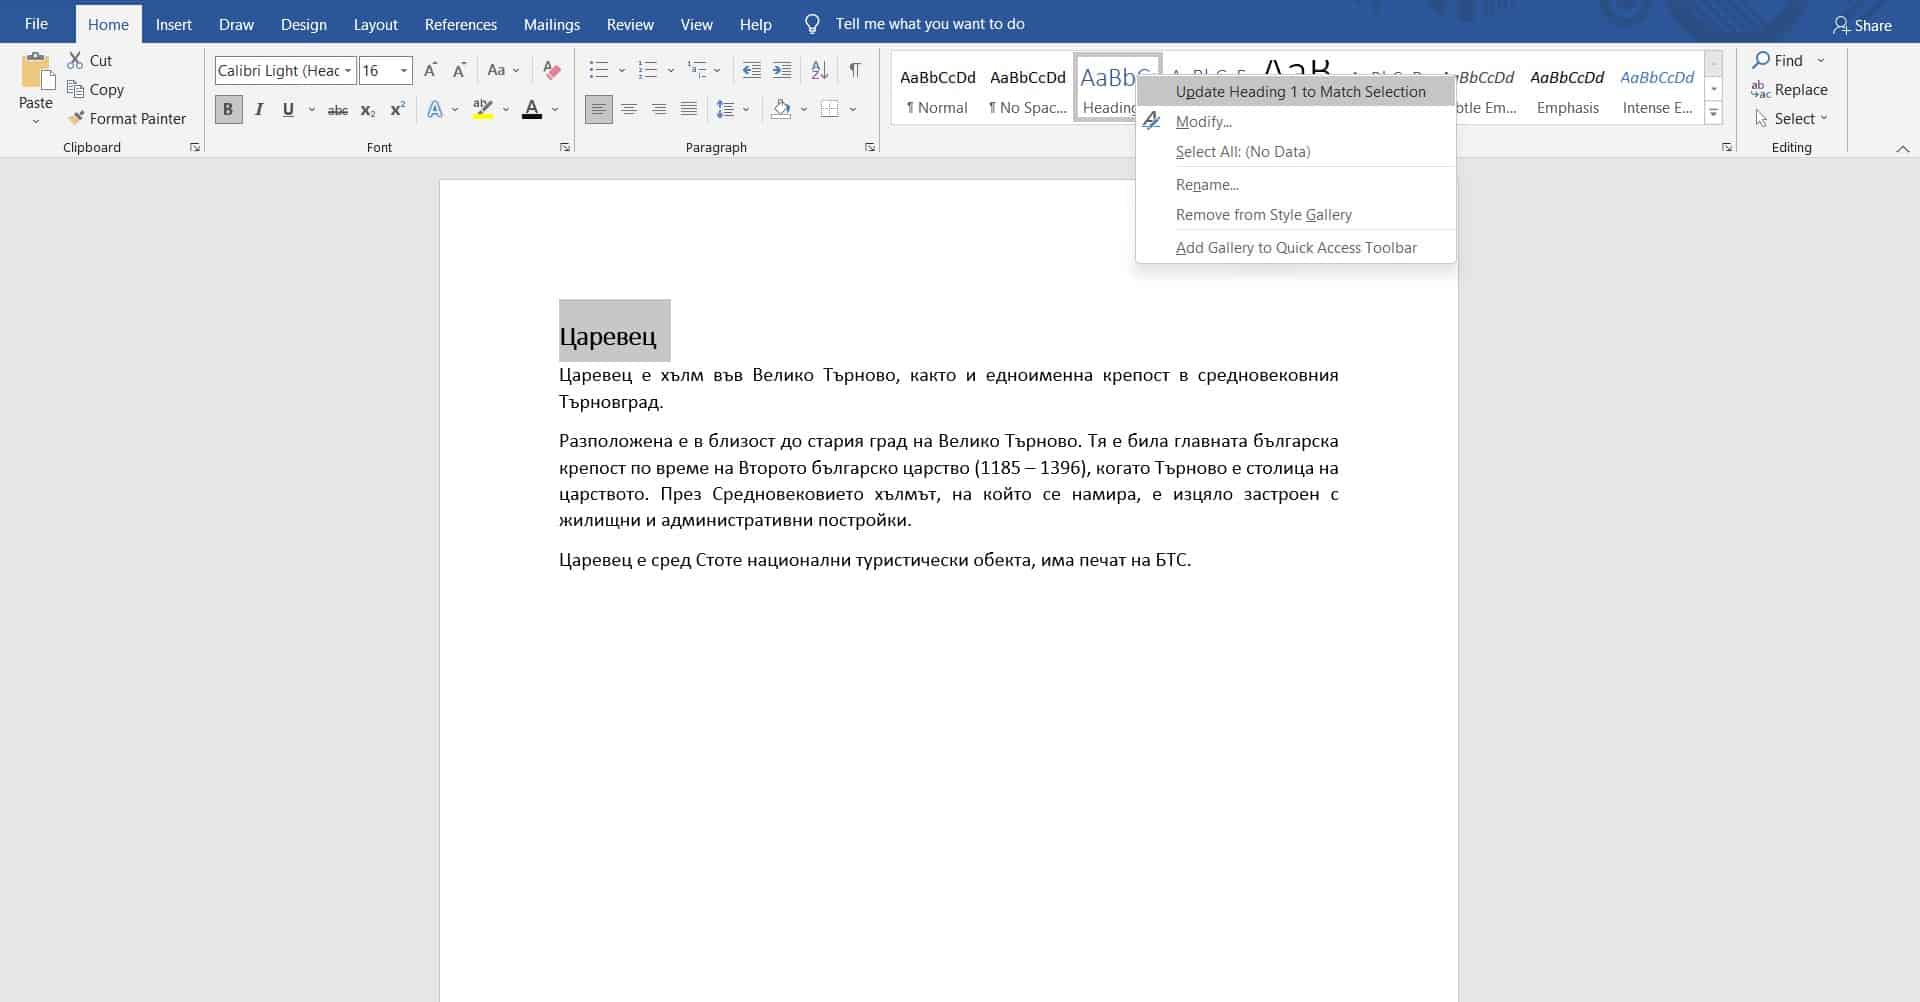Viewport: 1920px width, 1002px height.
Task: Open Replace in the Editing group
Action: coord(1791,89)
